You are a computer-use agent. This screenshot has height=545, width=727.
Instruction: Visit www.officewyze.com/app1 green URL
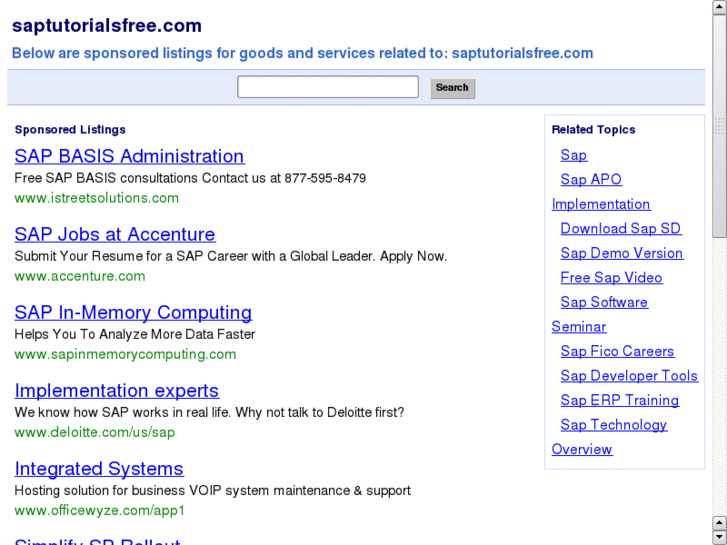click(x=100, y=511)
